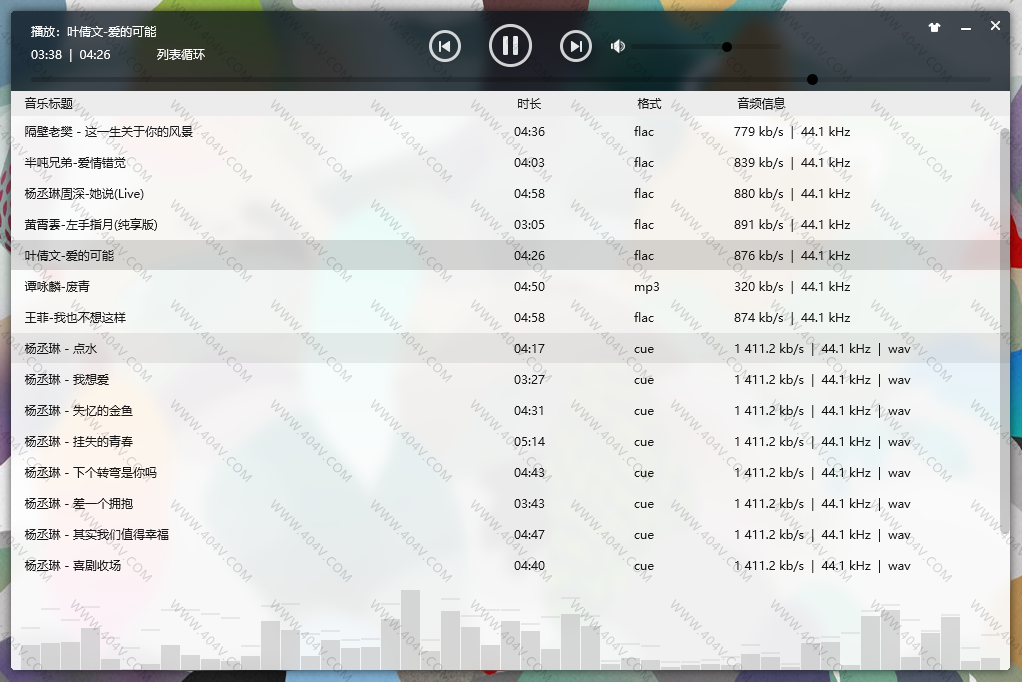
Task: Choose track 杨丞琳 - 点水
Action: 61,349
